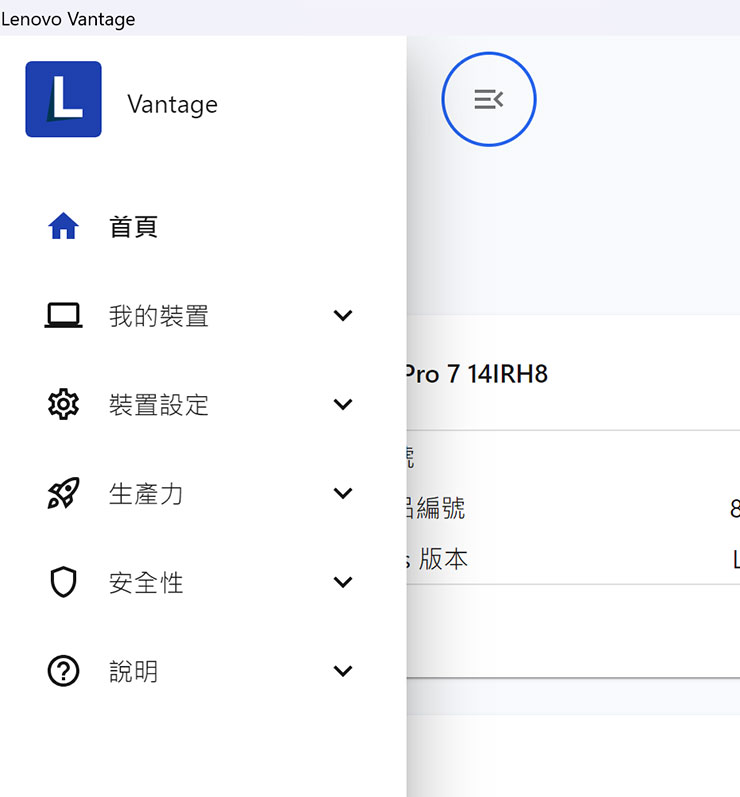The width and height of the screenshot is (740, 797).
Task: Expand the 生產力 chevron
Action: (x=343, y=494)
